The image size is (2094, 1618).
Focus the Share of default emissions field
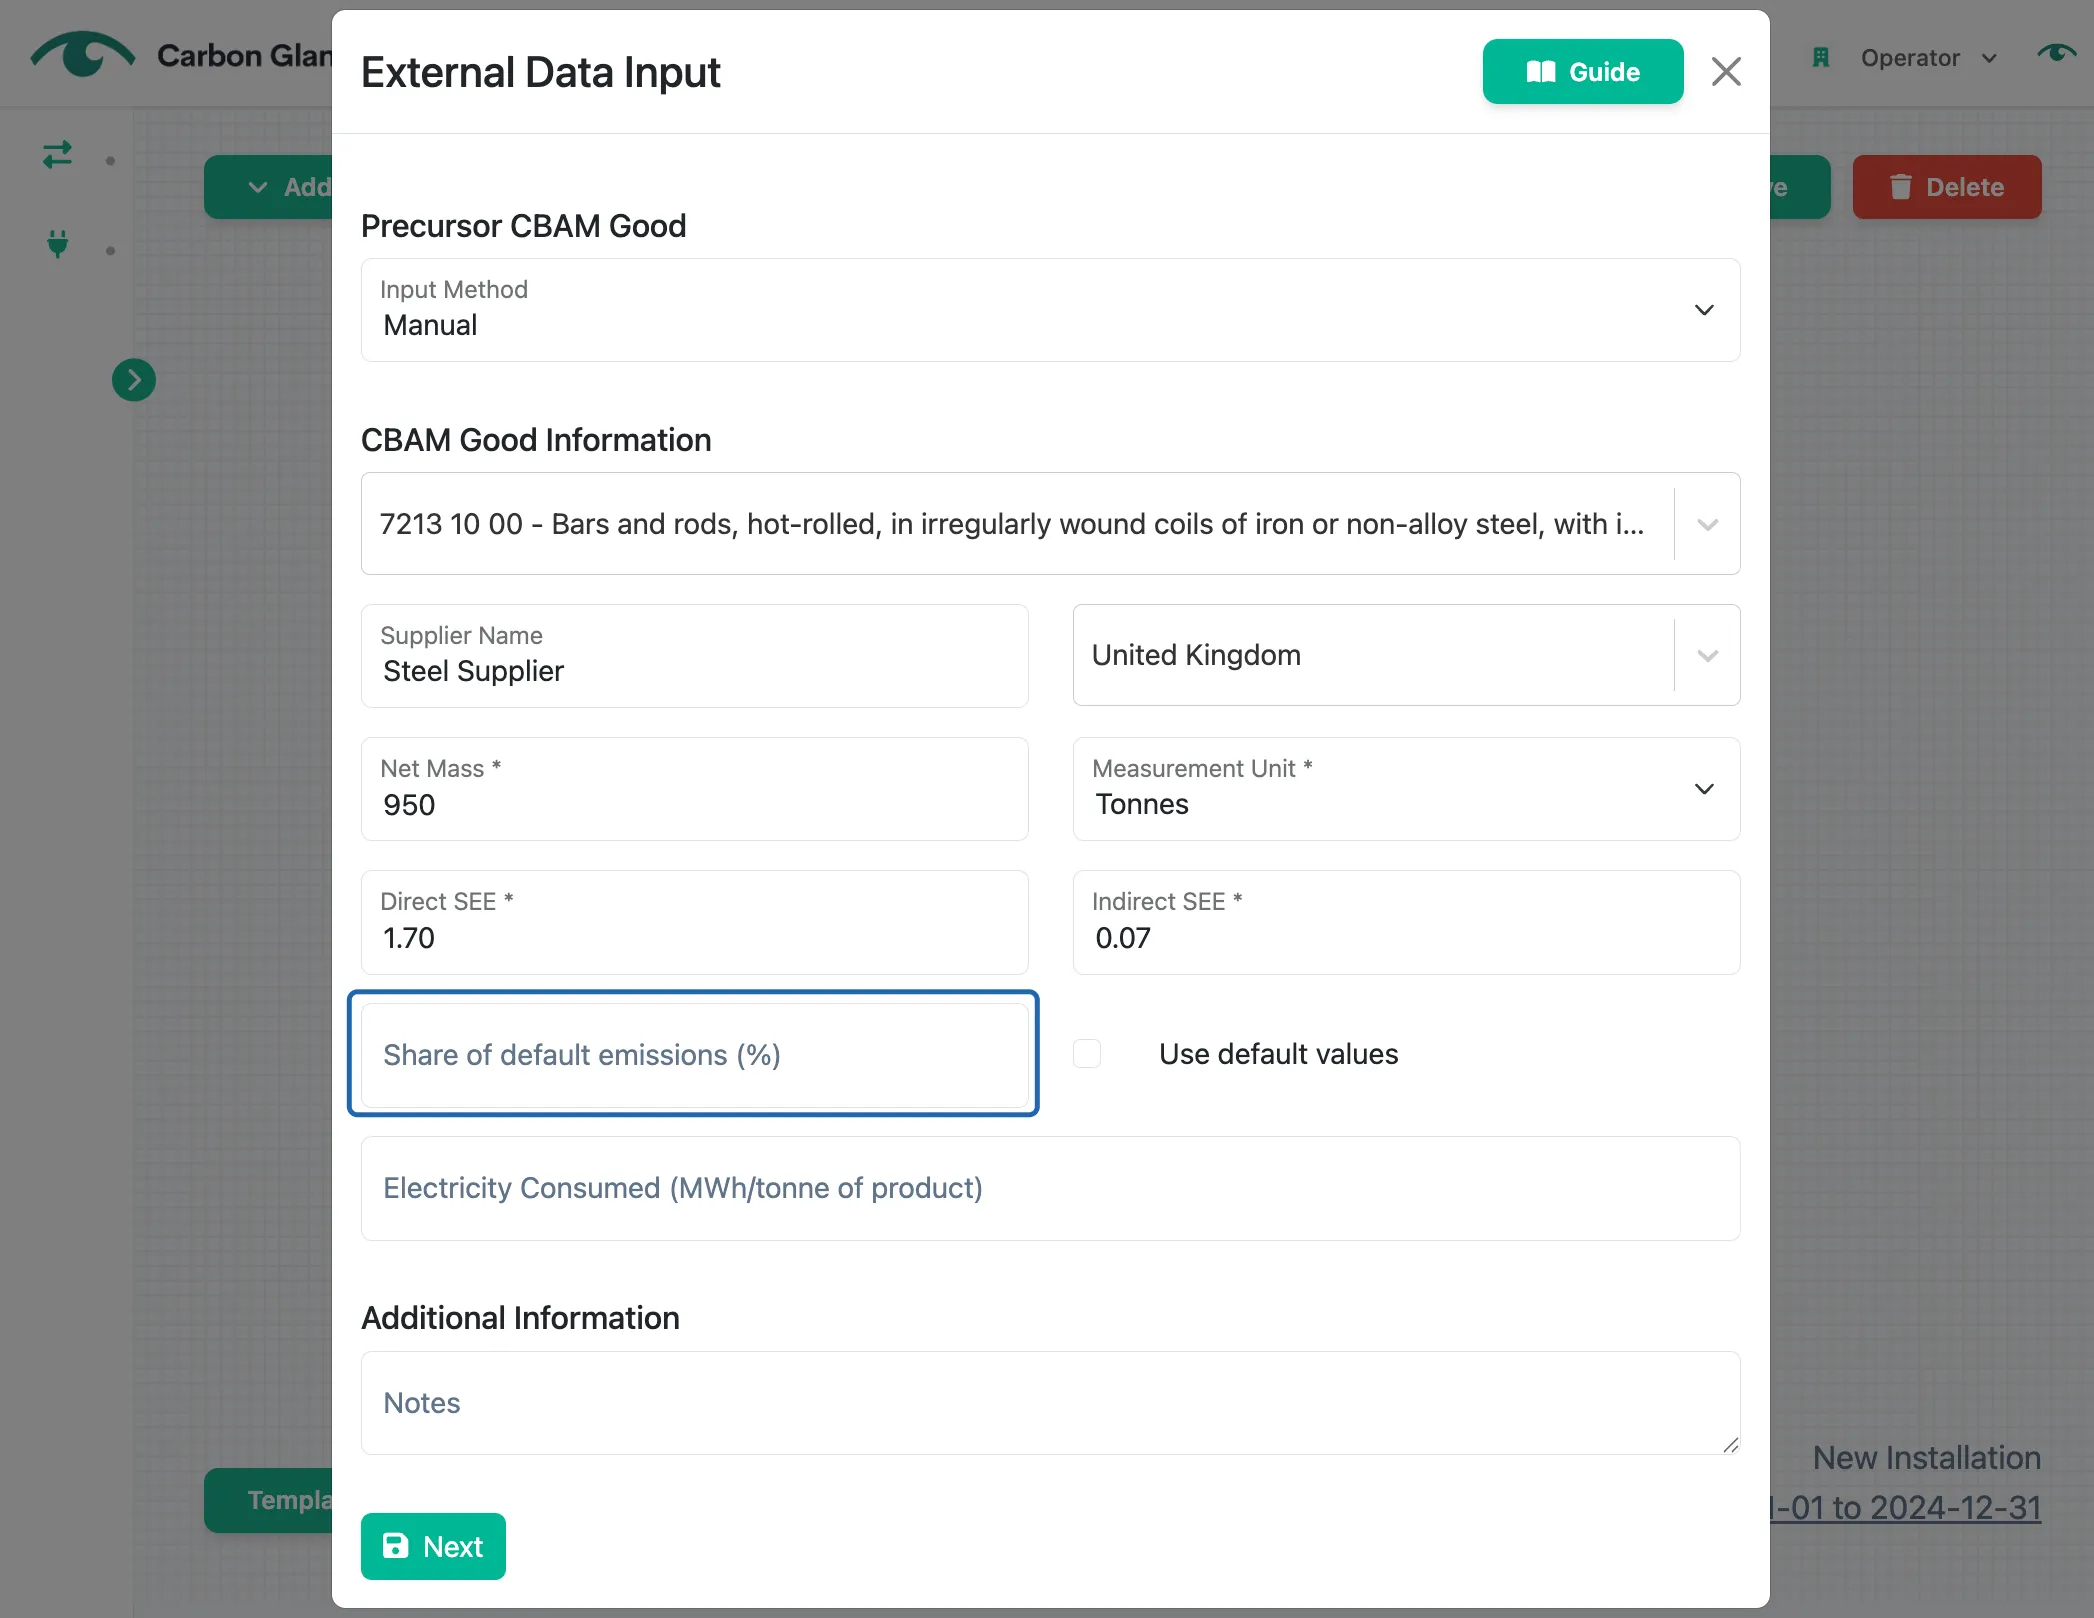(x=694, y=1054)
